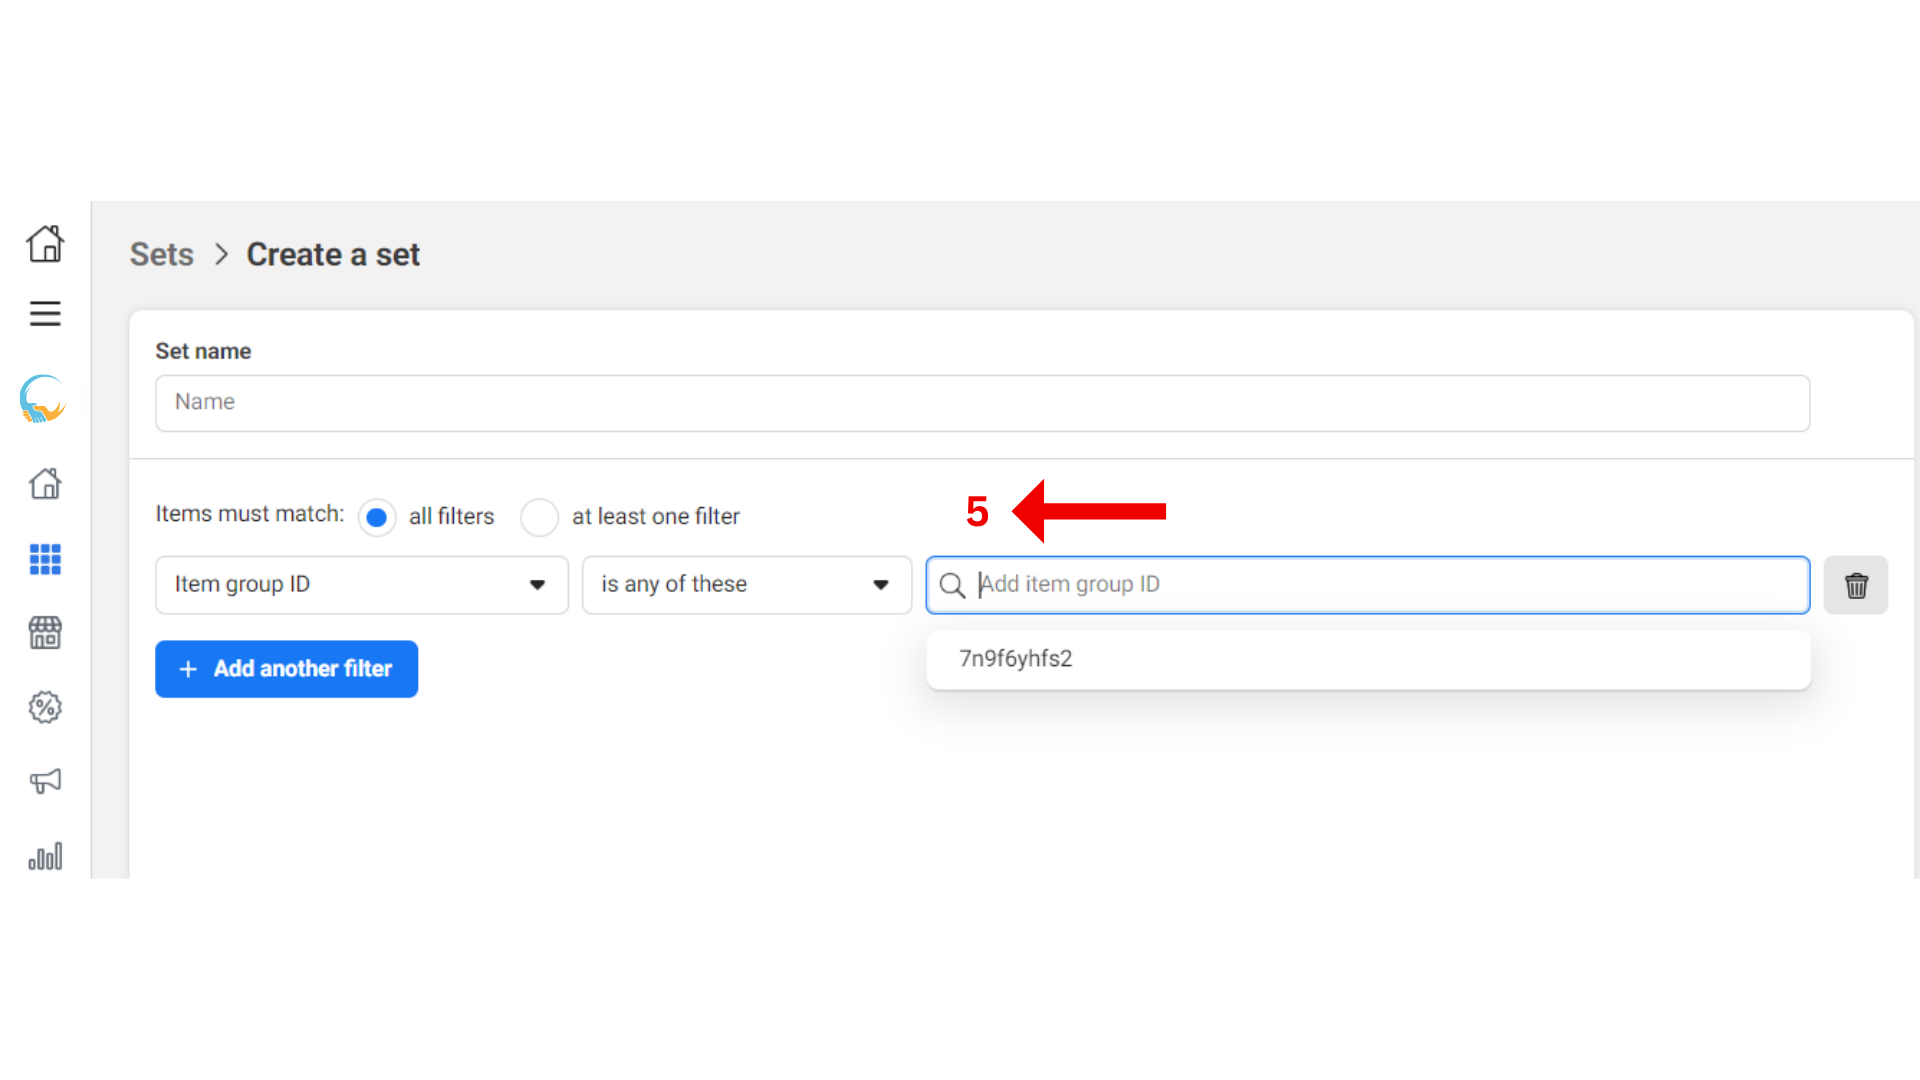This screenshot has height=1080, width=1920.
Task: Click the Set name input field
Action: [982, 403]
